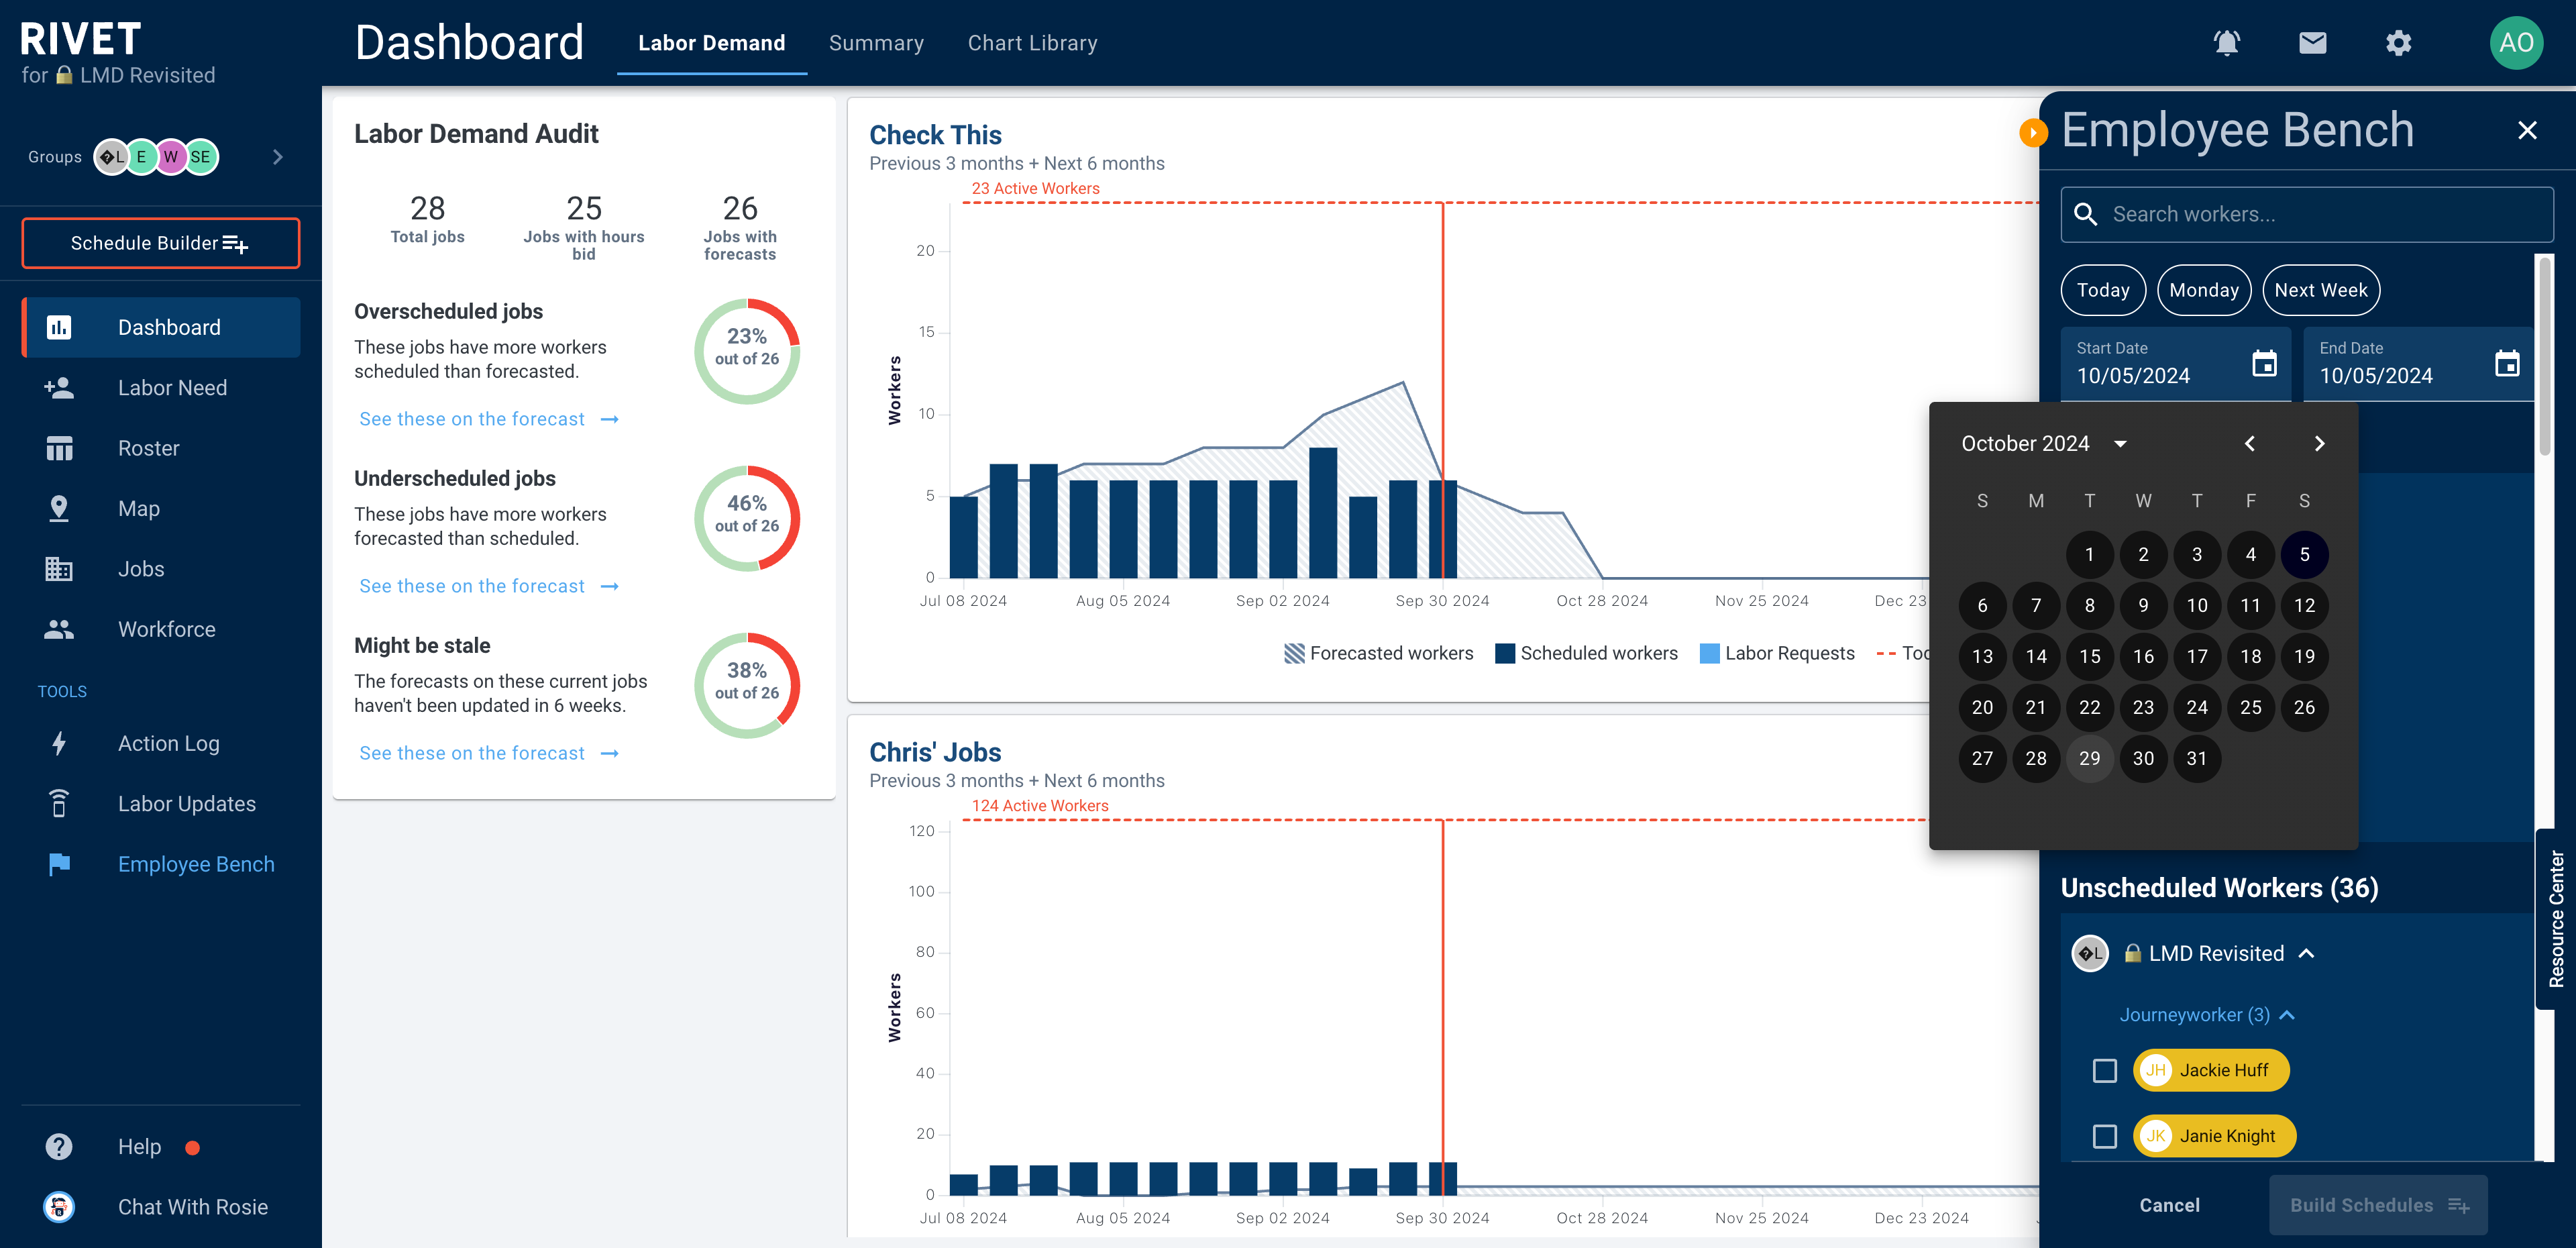This screenshot has height=1248, width=2576.
Task: Go to next month in calendar
Action: pyautogui.click(x=2320, y=443)
